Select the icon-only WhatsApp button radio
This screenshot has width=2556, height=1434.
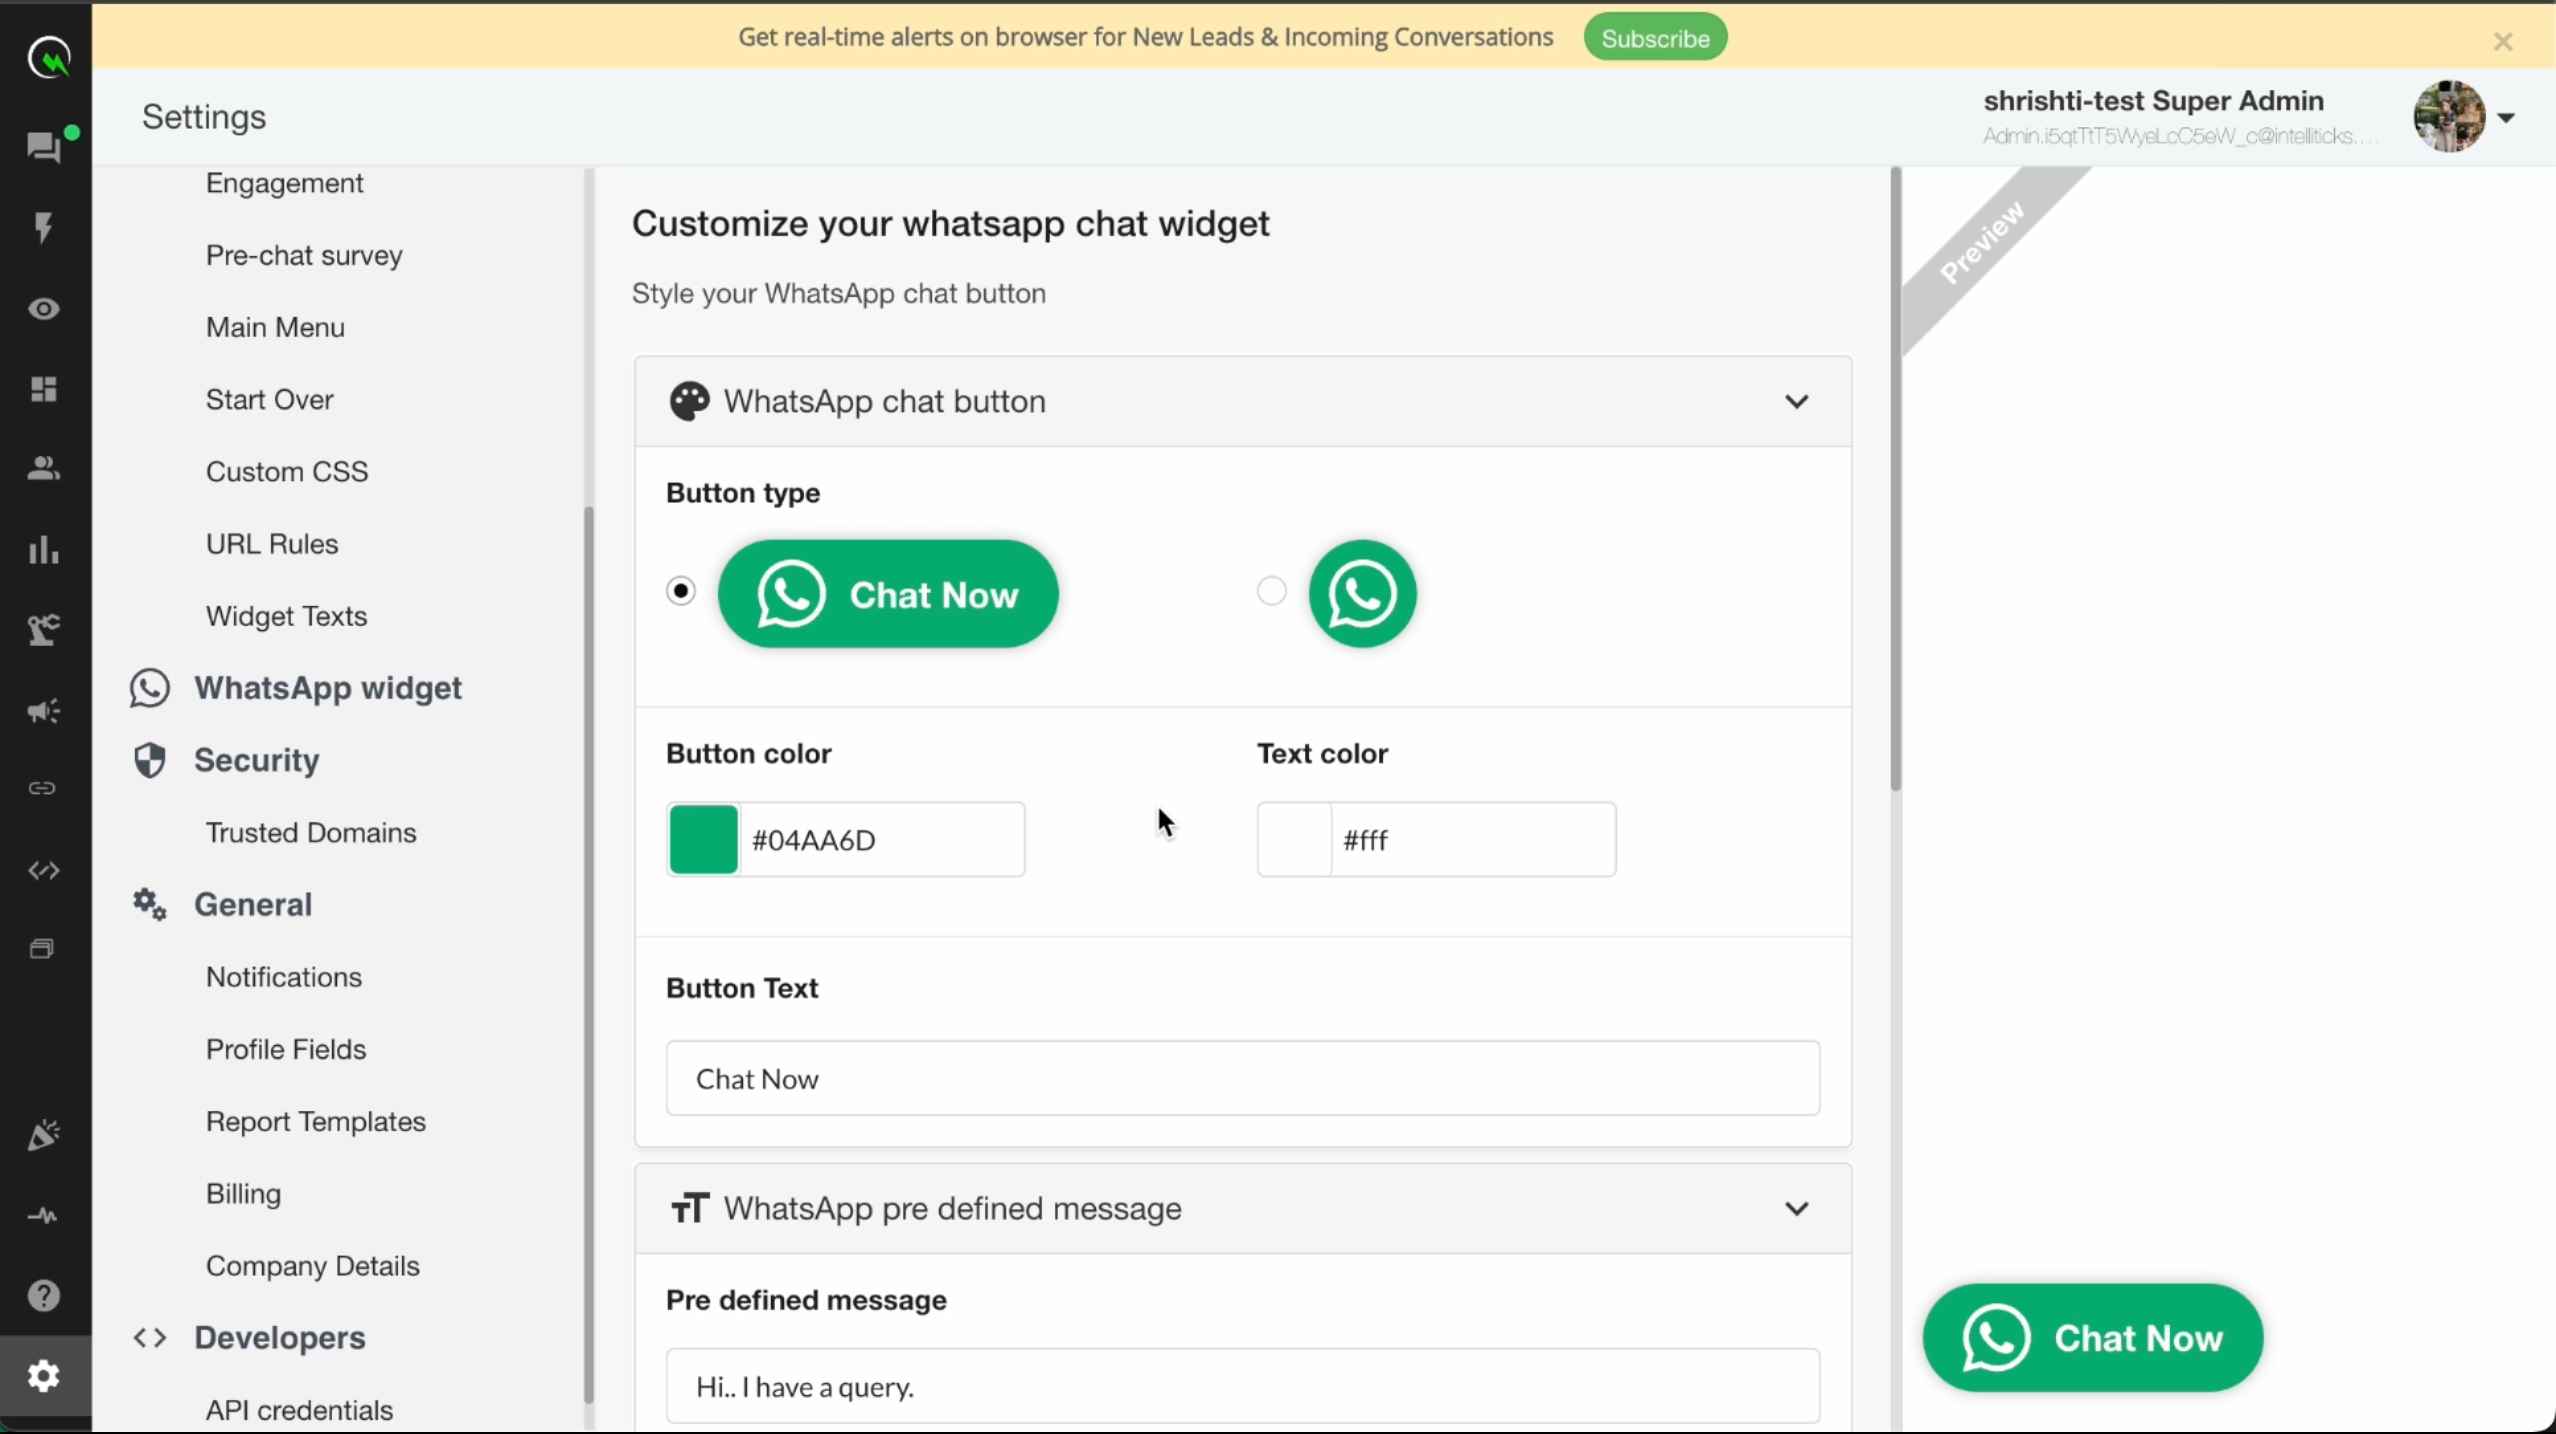1271,591
